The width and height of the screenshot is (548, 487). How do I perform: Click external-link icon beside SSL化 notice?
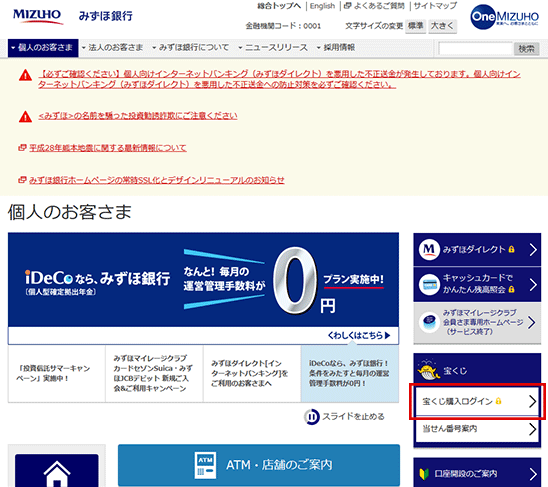22,180
